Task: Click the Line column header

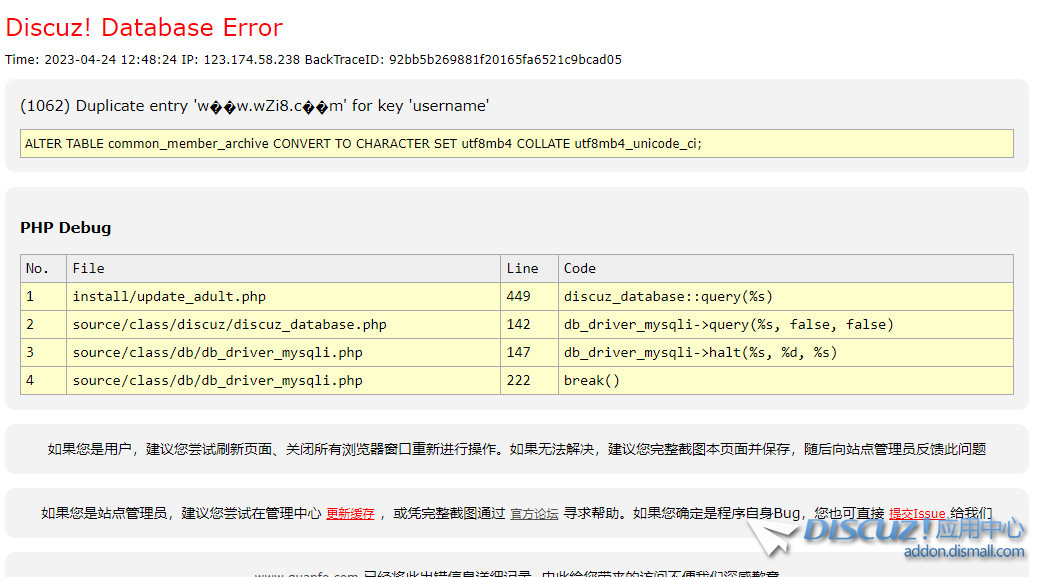Action: pos(522,268)
